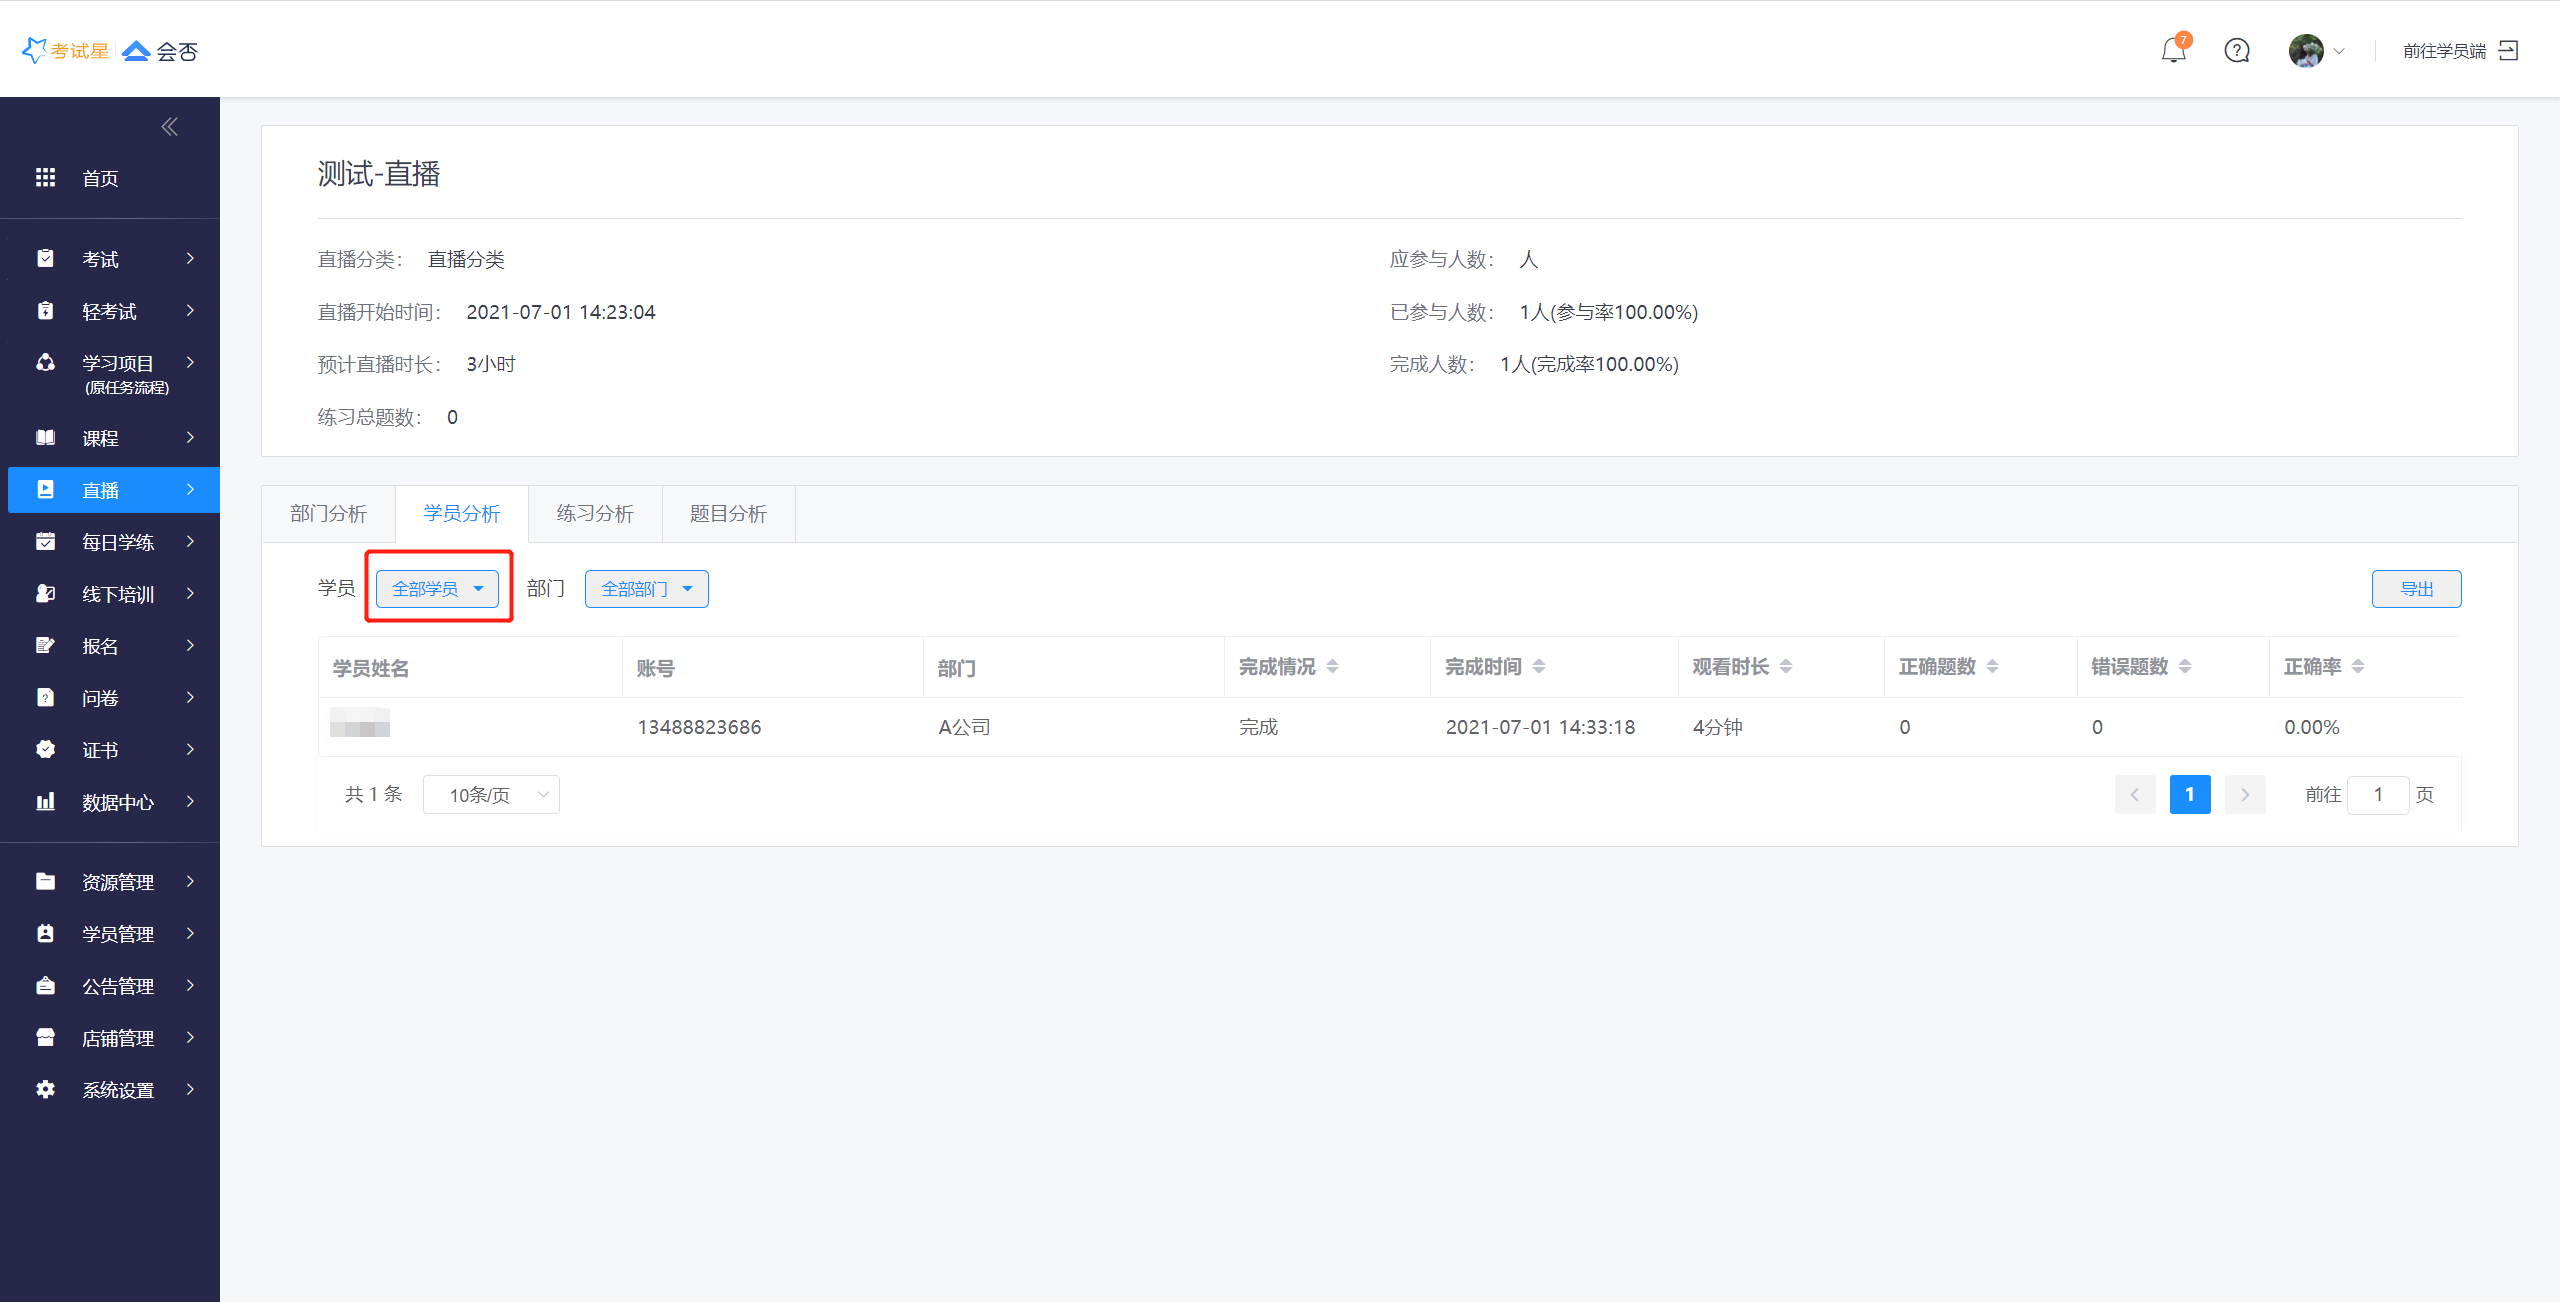Sort by 完成情况 column arrows
This screenshot has width=2560, height=1302.
[1332, 666]
